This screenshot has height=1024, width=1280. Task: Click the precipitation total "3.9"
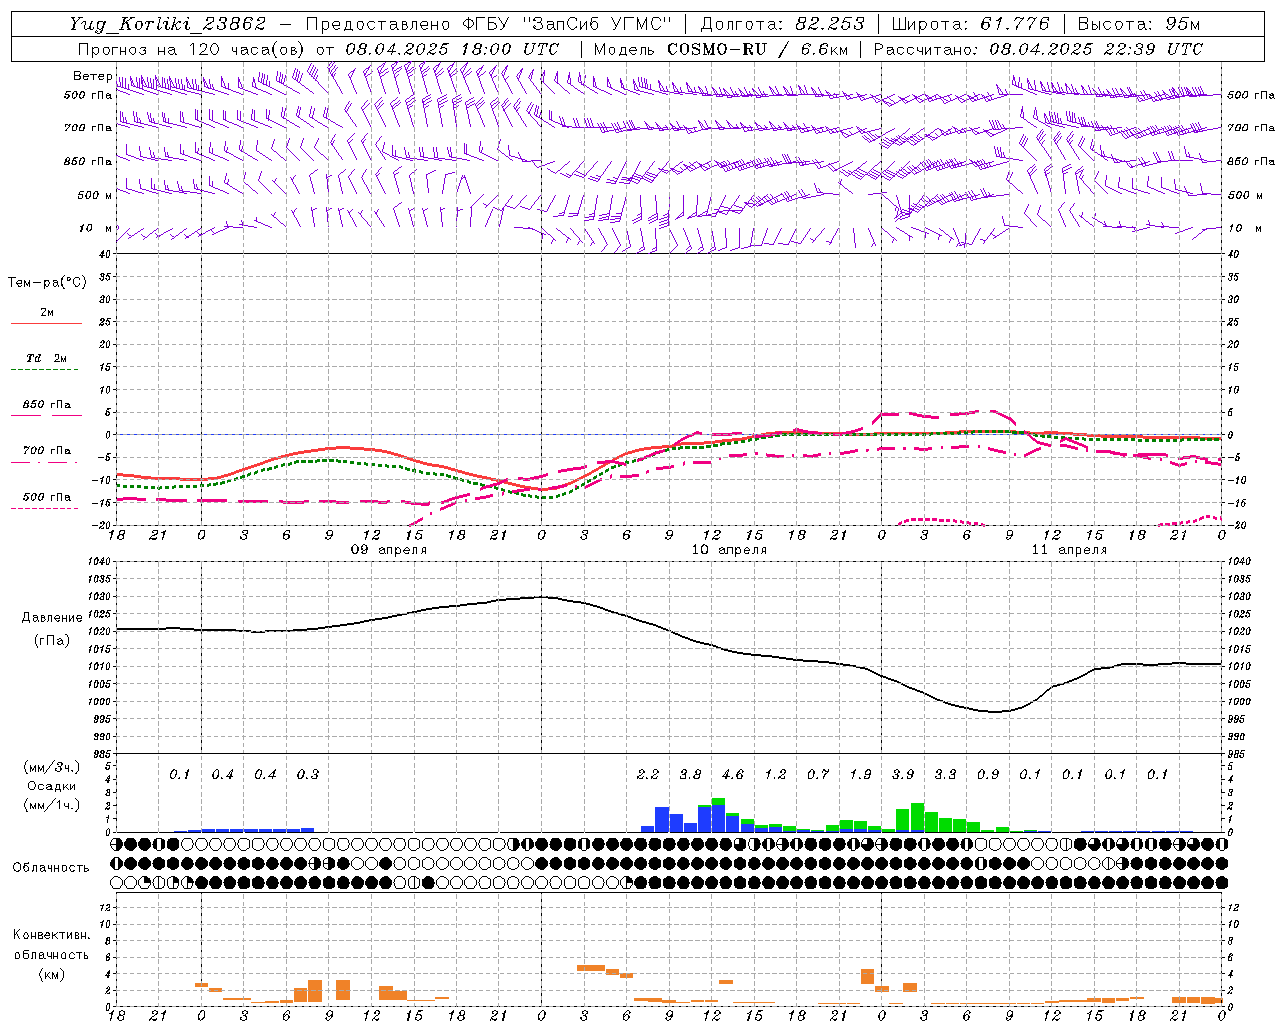click(903, 775)
